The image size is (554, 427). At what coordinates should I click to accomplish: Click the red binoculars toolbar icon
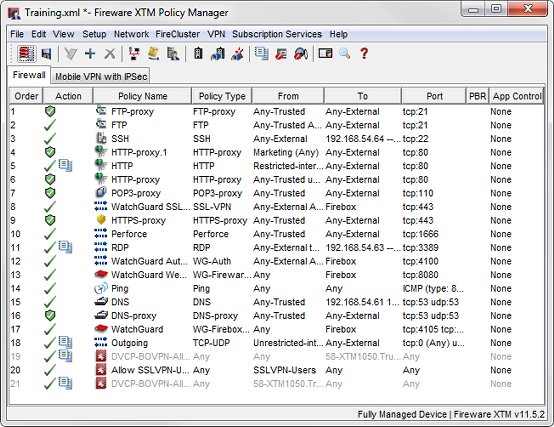point(301,54)
